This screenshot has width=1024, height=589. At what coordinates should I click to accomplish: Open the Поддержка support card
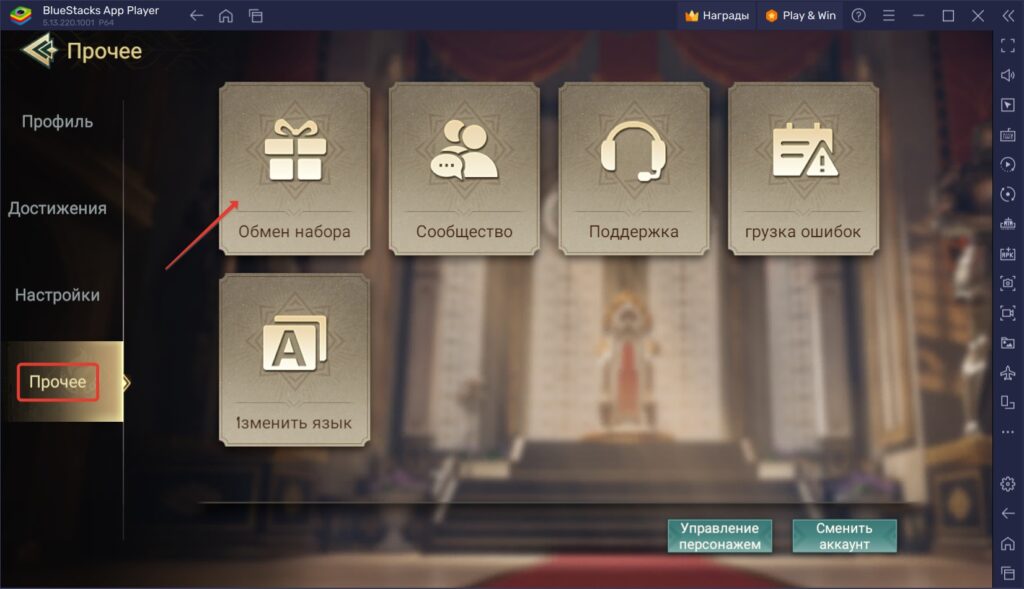631,168
